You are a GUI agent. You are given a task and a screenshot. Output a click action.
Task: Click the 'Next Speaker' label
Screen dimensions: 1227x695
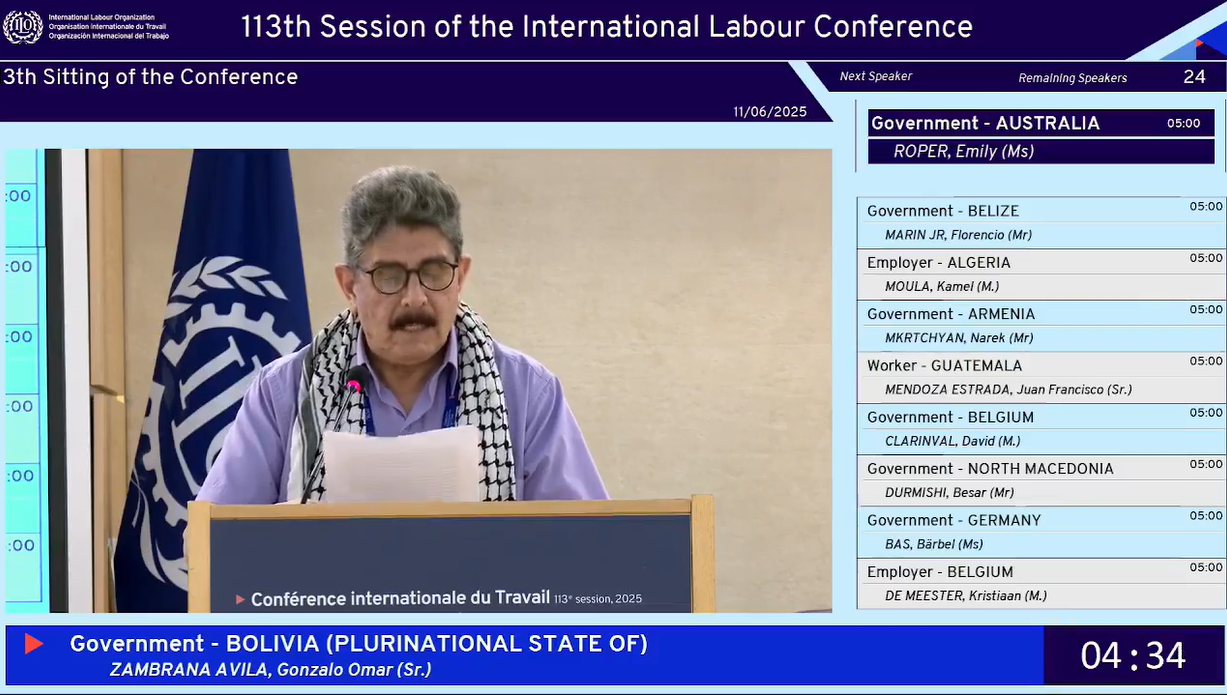[876, 76]
